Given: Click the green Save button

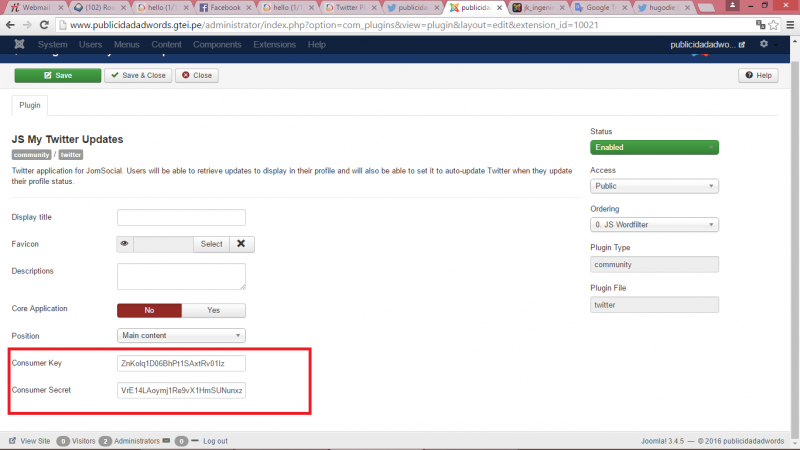Looking at the screenshot, I should click(x=58, y=76).
